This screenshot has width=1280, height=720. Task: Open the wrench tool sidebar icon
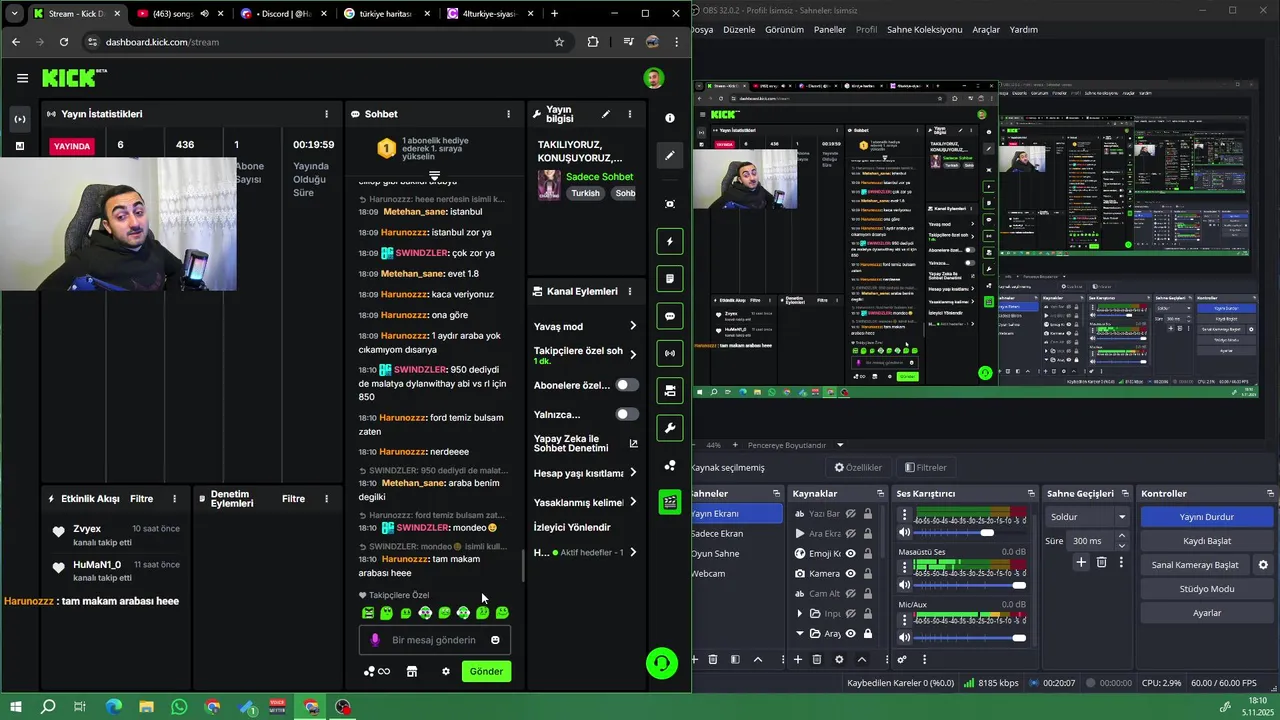(670, 428)
